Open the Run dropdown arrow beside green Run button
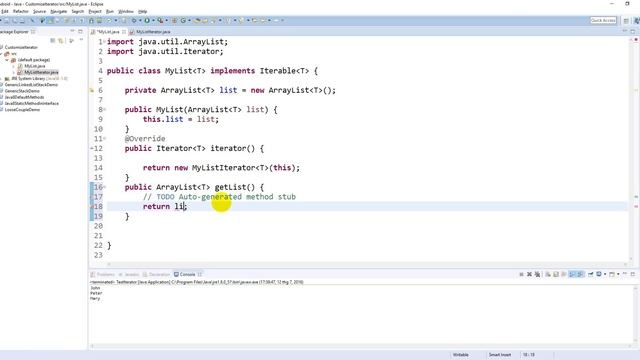 [153, 20]
